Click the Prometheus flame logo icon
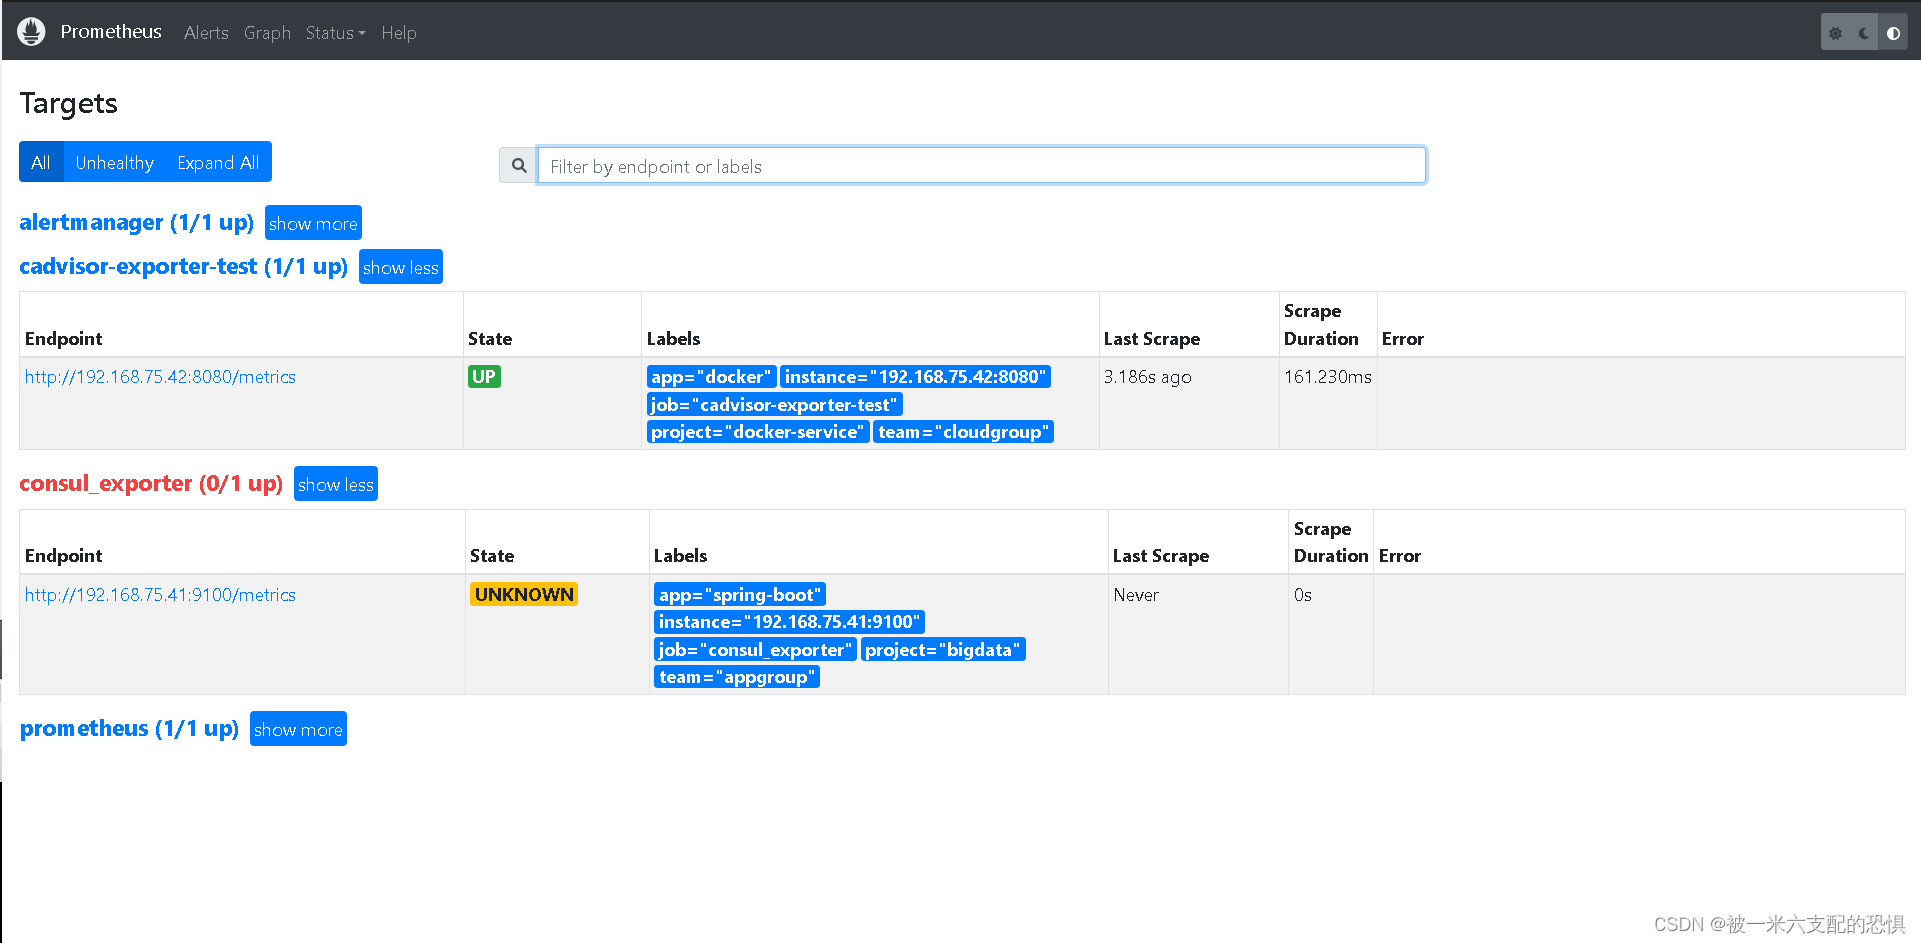The width and height of the screenshot is (1921, 943). (31, 32)
